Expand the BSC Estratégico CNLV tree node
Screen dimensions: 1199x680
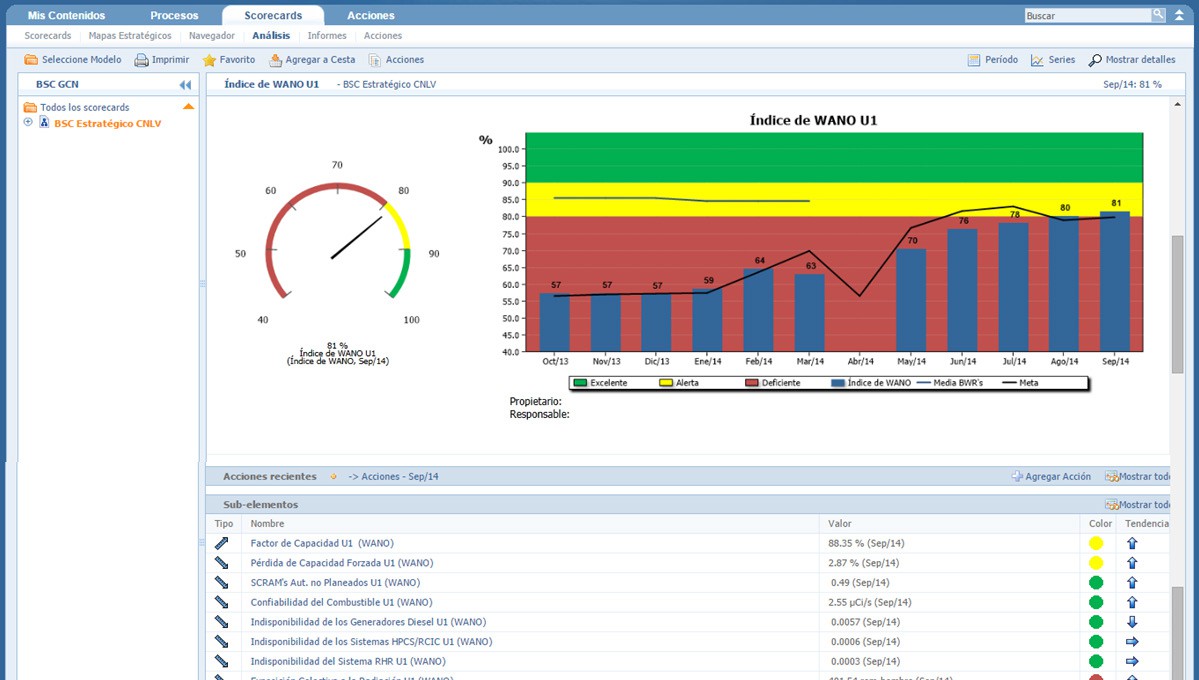click(28, 123)
